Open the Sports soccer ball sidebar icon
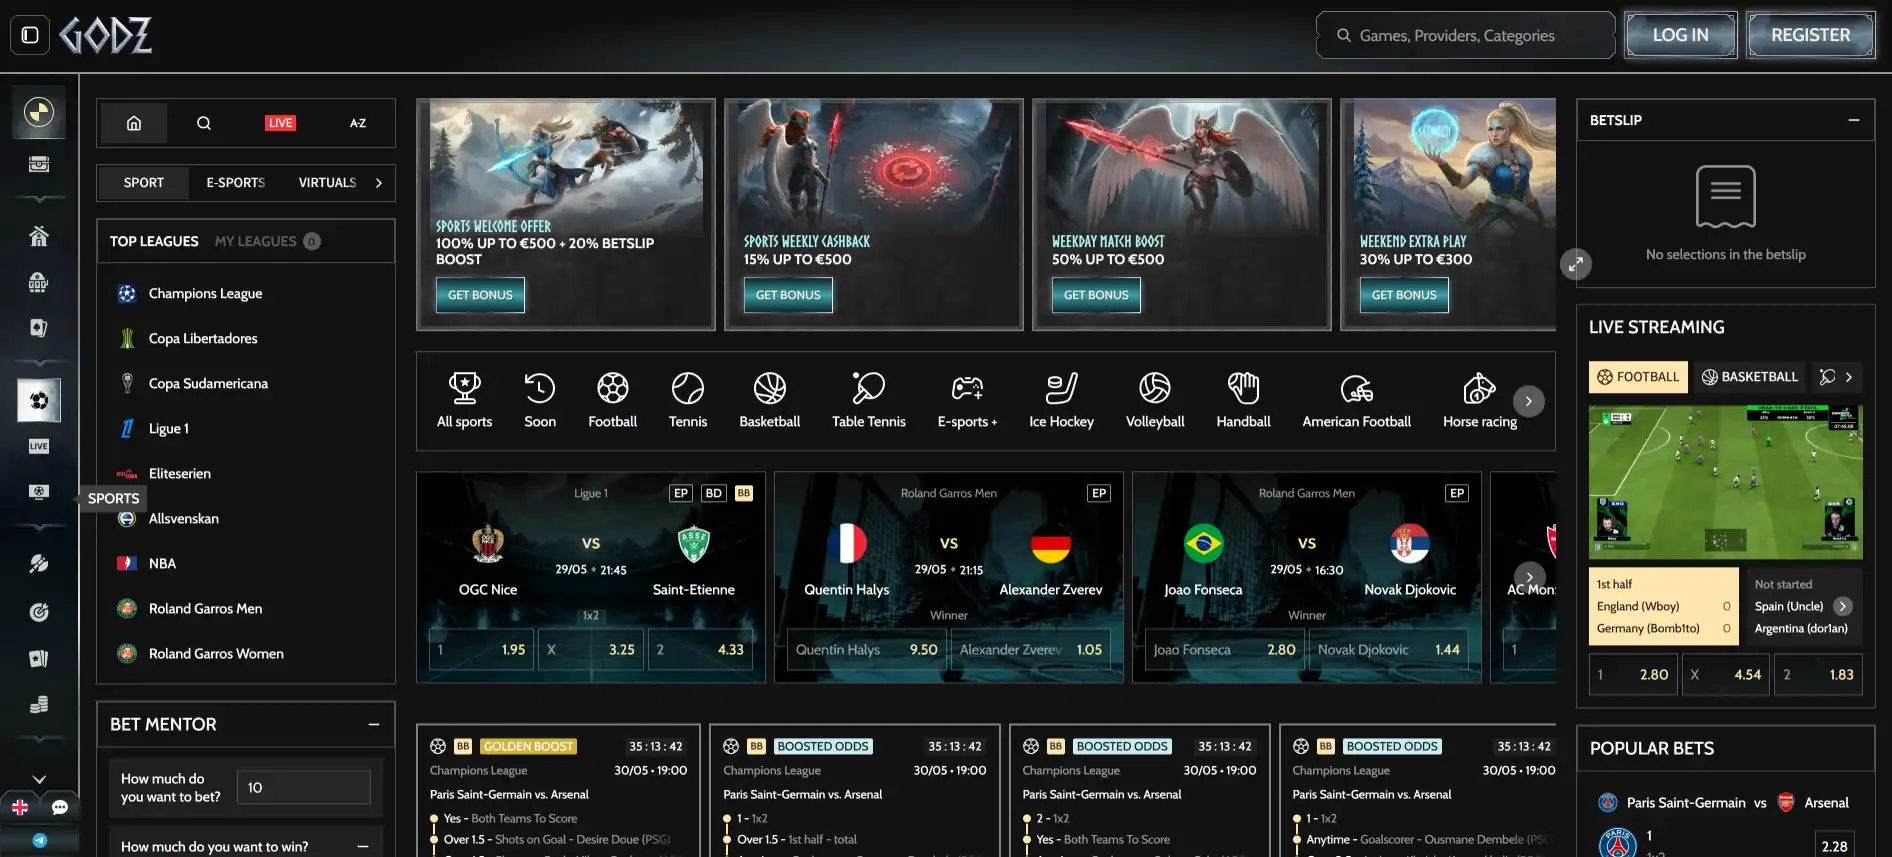This screenshot has width=1892, height=857. click(39, 401)
